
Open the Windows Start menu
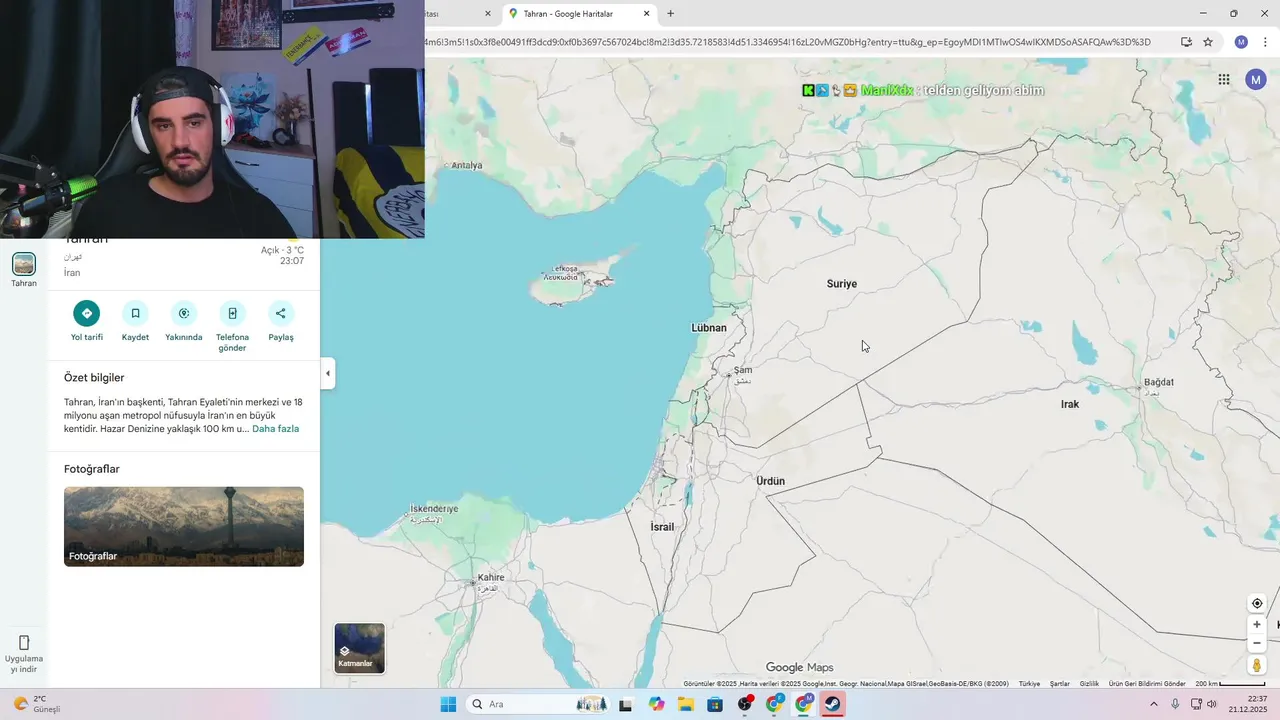pos(448,704)
